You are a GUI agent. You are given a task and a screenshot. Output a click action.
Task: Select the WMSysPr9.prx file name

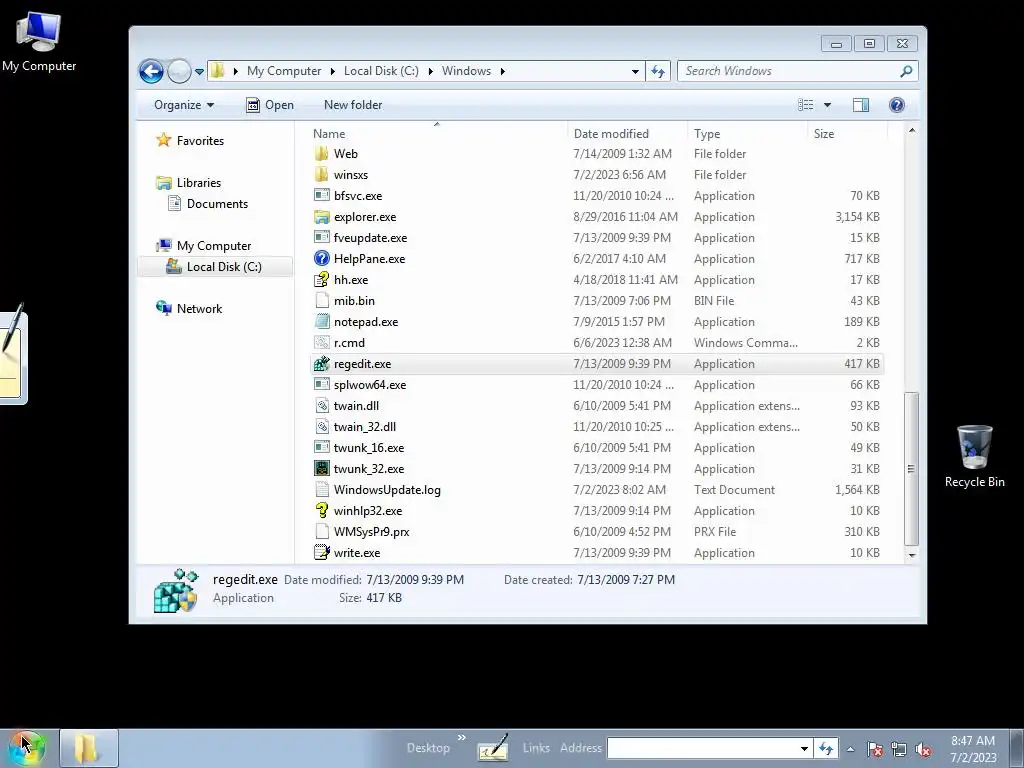pyautogui.click(x=371, y=532)
